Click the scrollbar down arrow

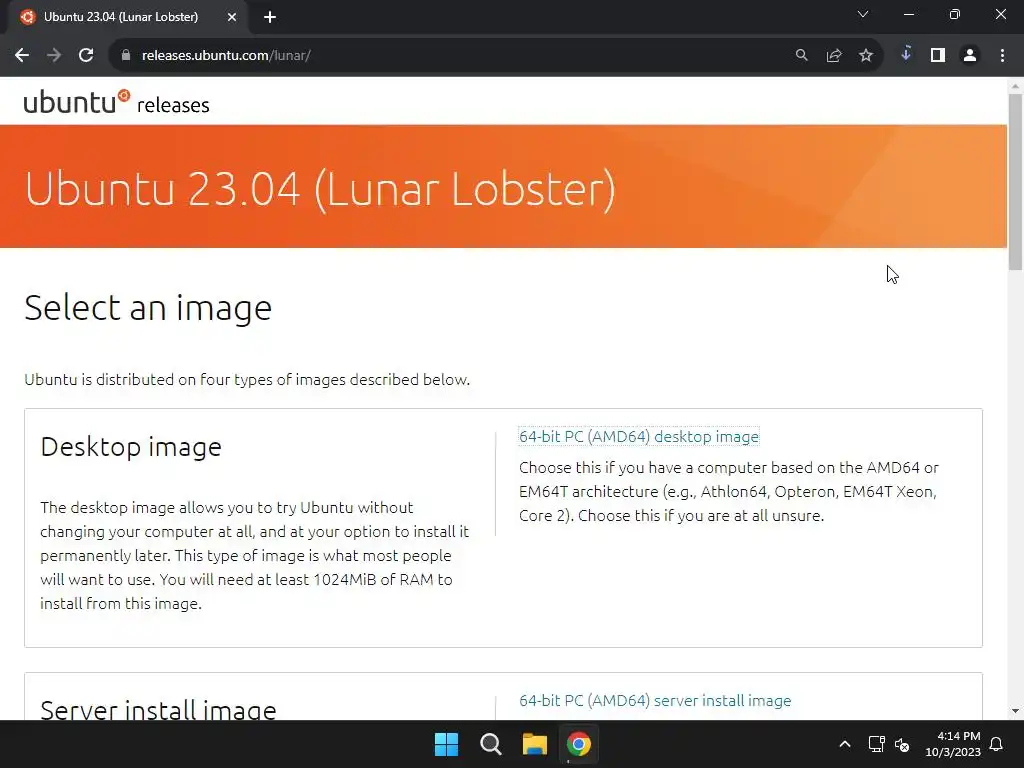point(1015,711)
